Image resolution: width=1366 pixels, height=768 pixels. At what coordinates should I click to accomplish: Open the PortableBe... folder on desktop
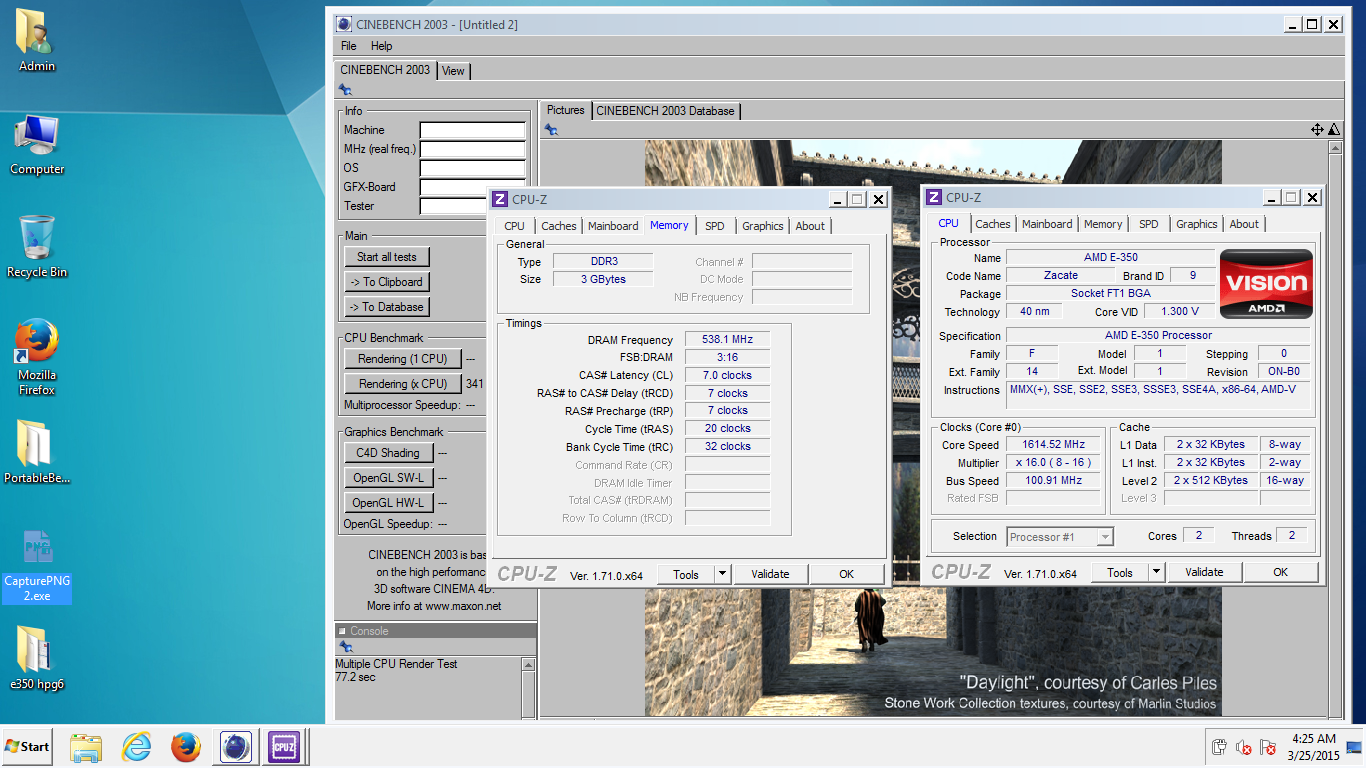point(37,452)
